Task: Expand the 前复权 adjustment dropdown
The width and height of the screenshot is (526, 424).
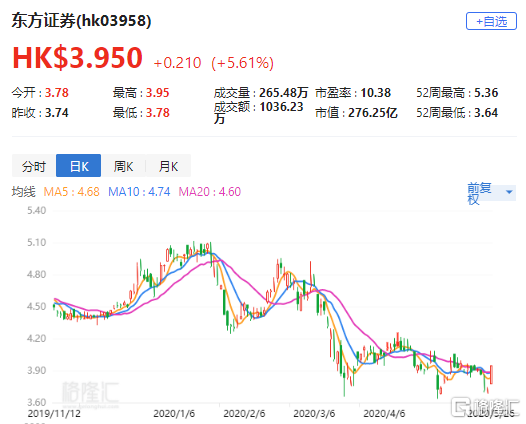Action: (491, 193)
